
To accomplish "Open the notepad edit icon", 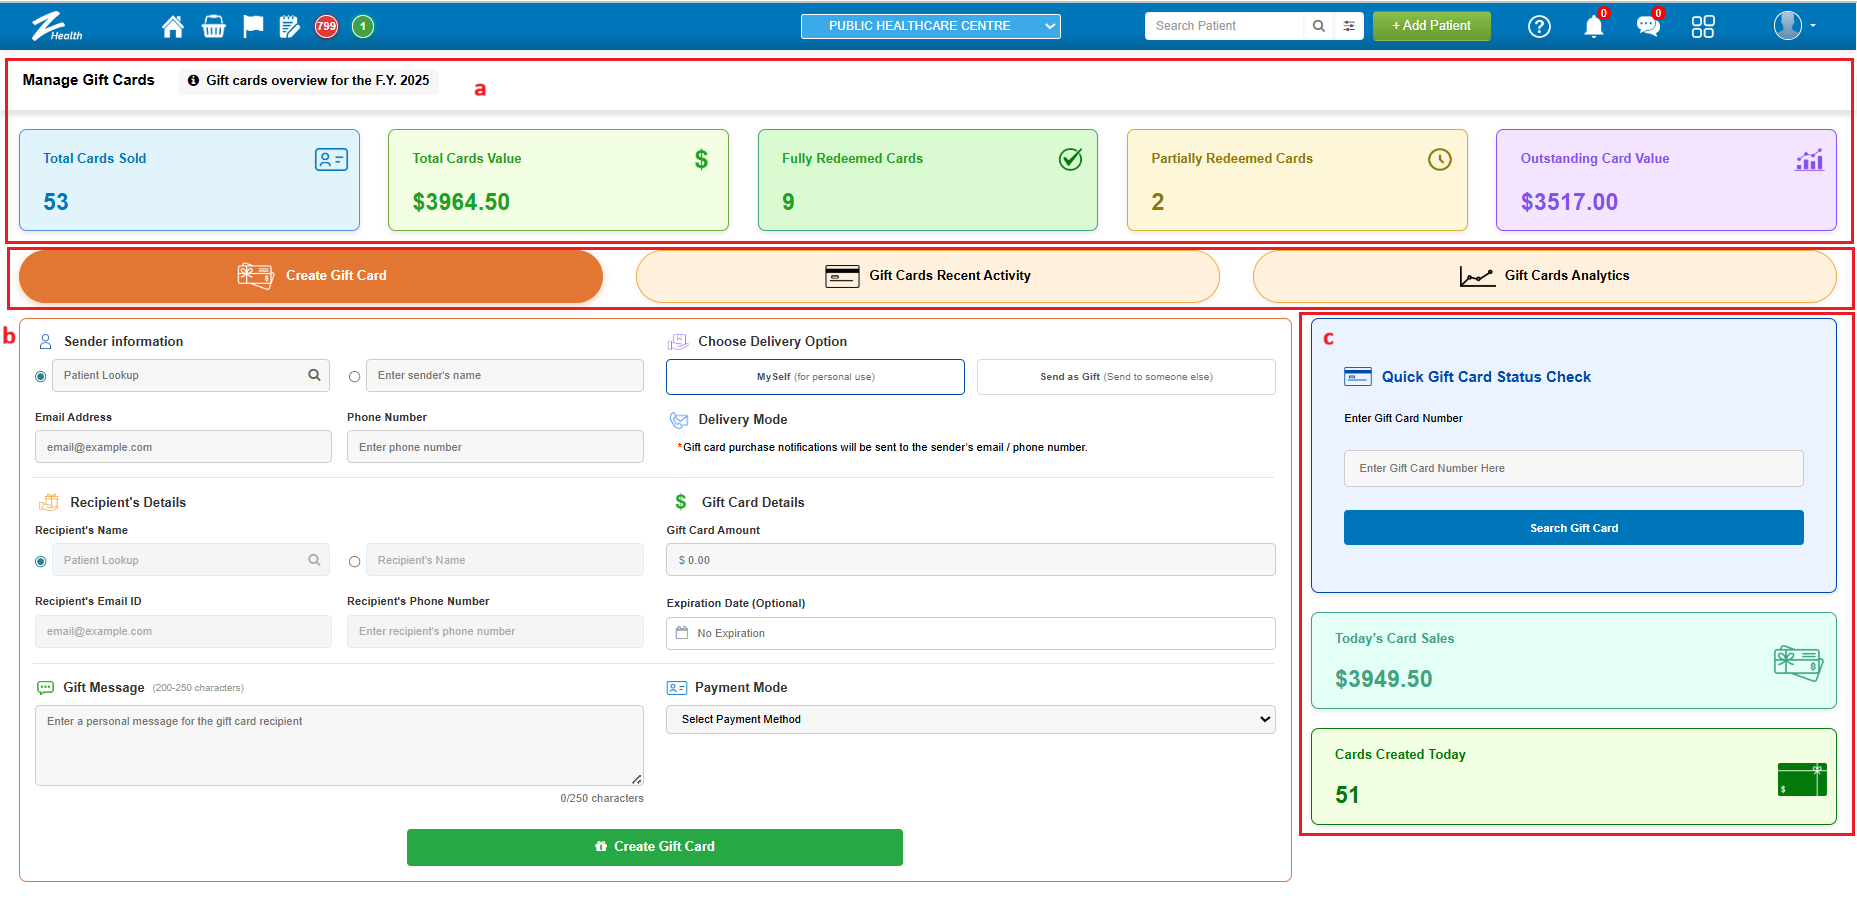I will click(x=289, y=27).
